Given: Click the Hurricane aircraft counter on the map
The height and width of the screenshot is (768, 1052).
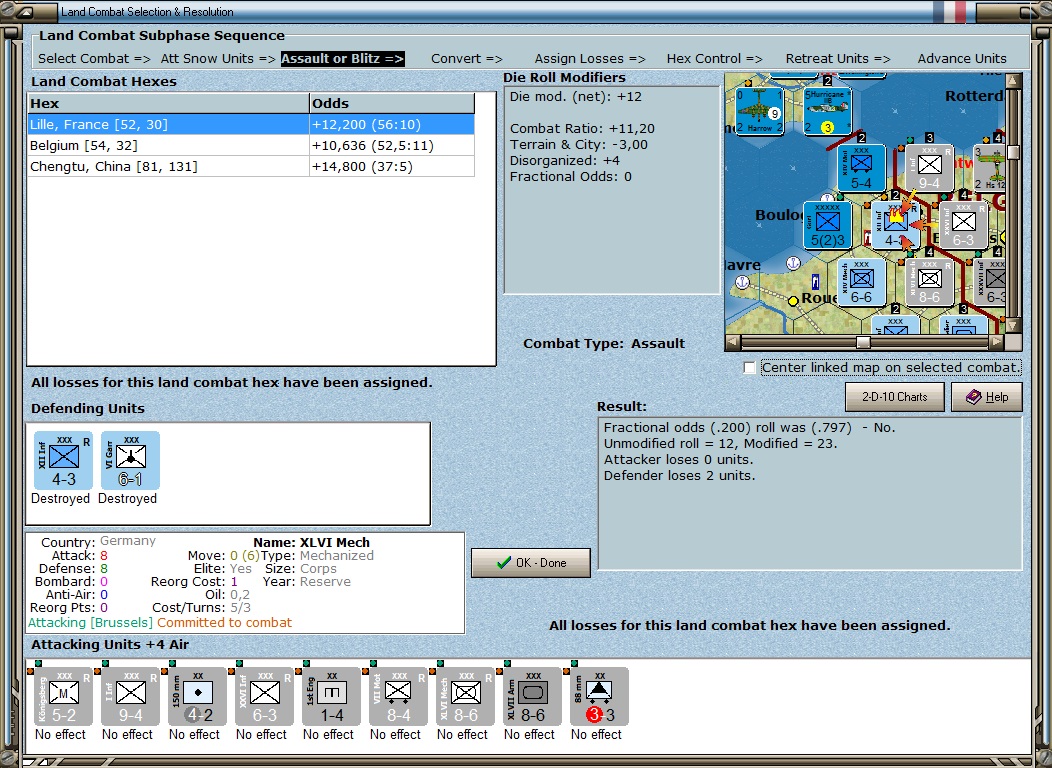Looking at the screenshot, I should pyautogui.click(x=827, y=111).
